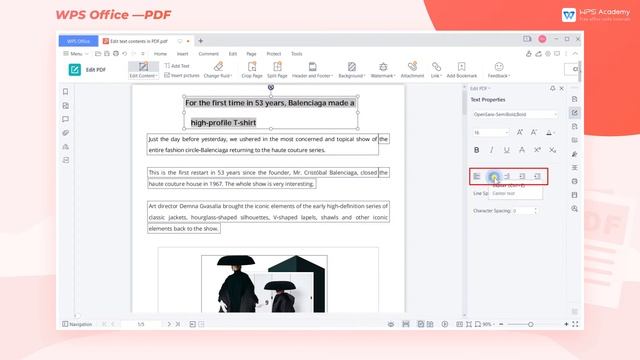
Task: Click the Undo icon in quick access
Action: pyautogui.click(x=124, y=54)
